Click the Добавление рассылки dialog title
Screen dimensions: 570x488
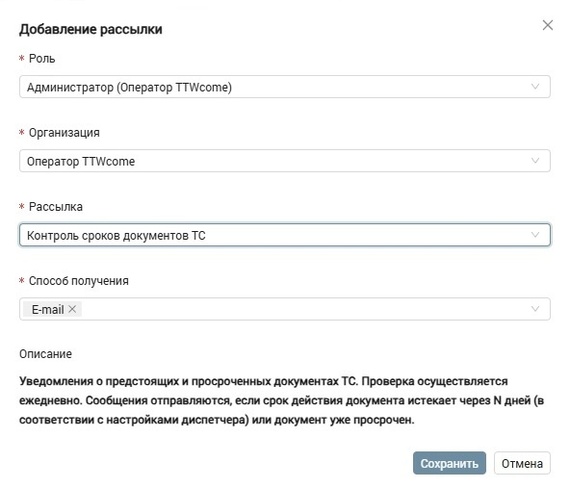click(x=91, y=29)
